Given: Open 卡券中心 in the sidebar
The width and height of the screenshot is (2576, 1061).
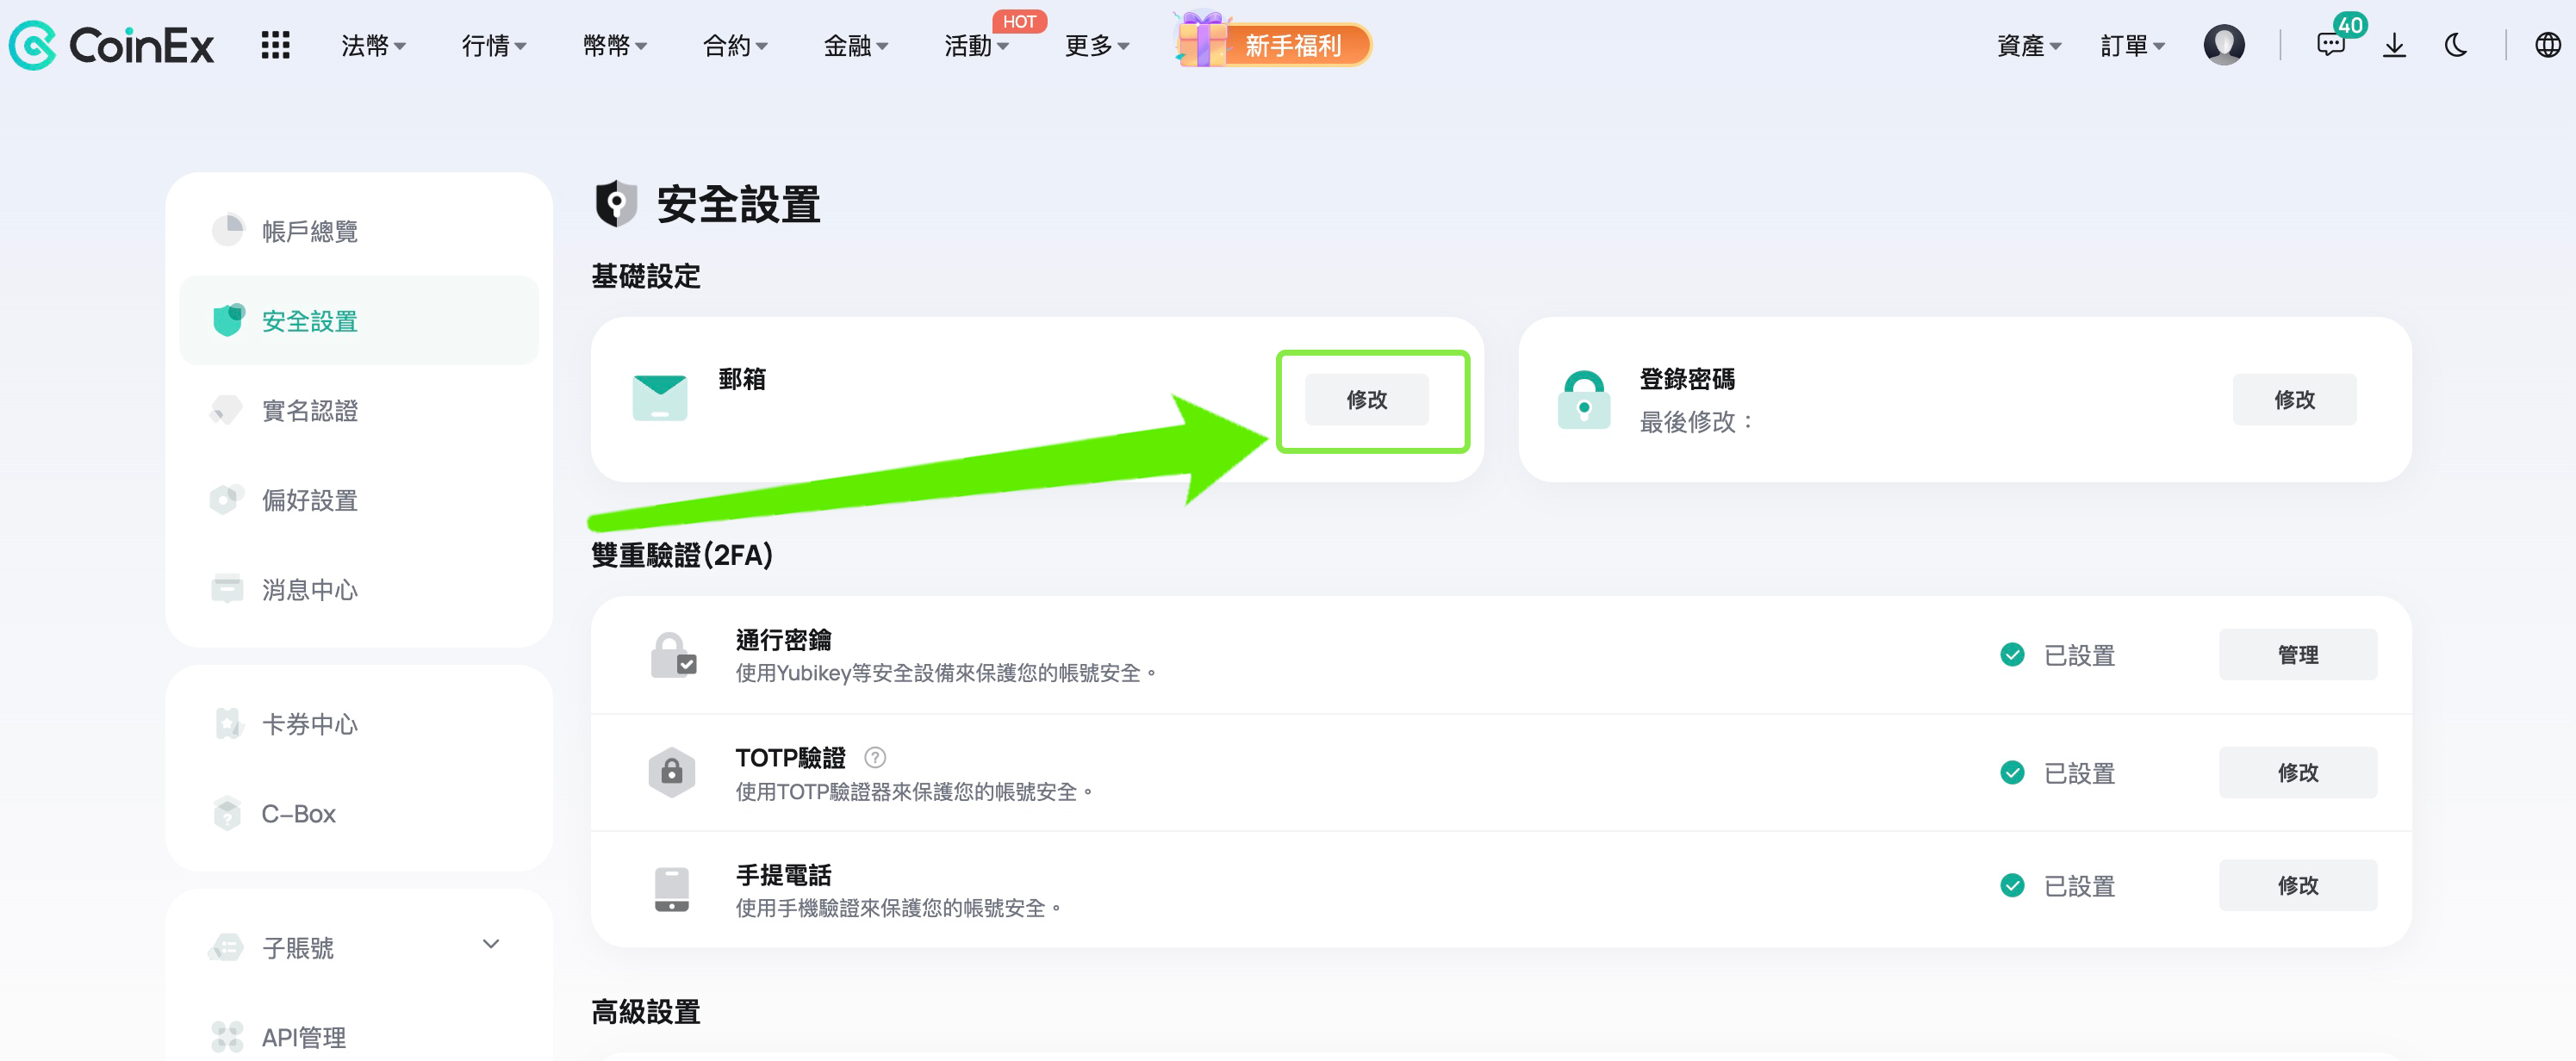Looking at the screenshot, I should pos(359,724).
